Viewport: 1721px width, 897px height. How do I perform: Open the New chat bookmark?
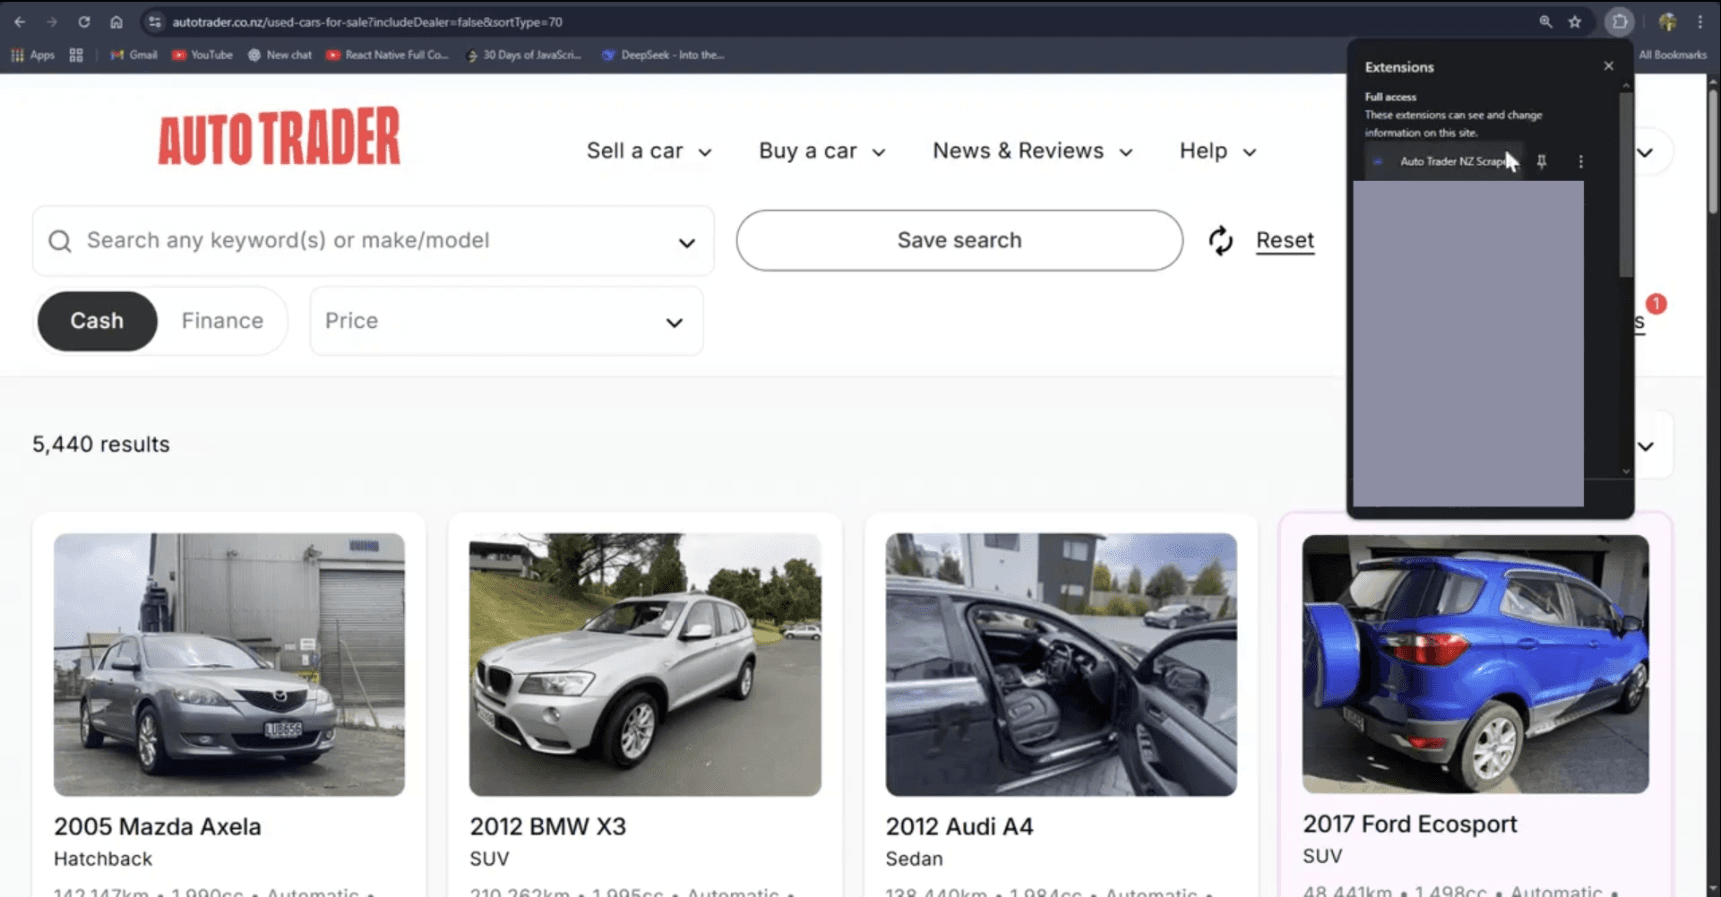click(x=280, y=55)
